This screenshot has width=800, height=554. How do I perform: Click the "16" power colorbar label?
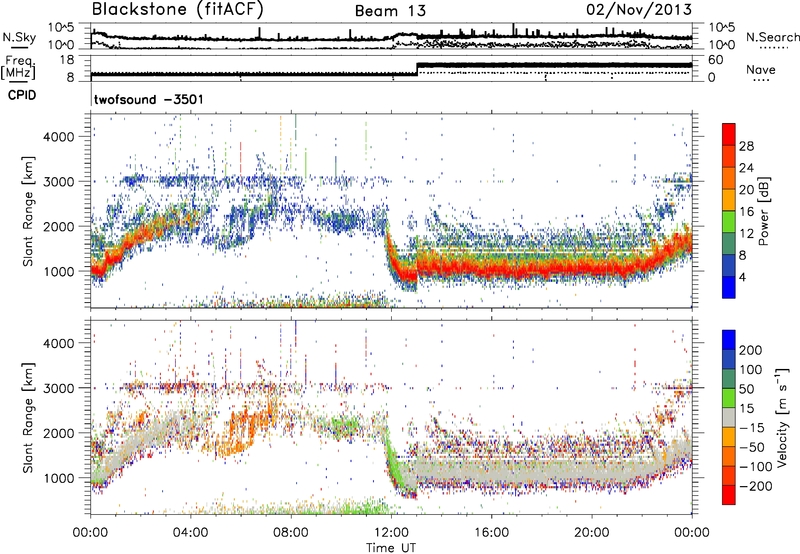tap(746, 211)
